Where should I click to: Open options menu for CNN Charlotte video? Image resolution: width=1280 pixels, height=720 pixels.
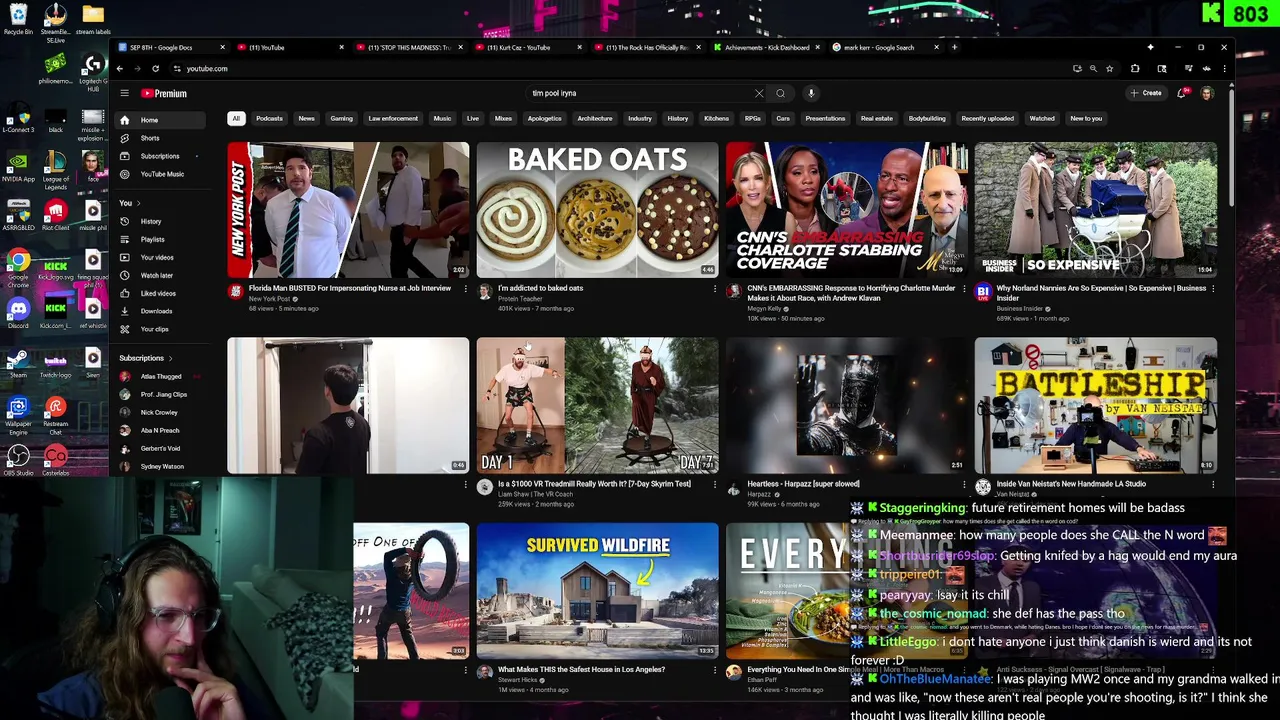963,288
